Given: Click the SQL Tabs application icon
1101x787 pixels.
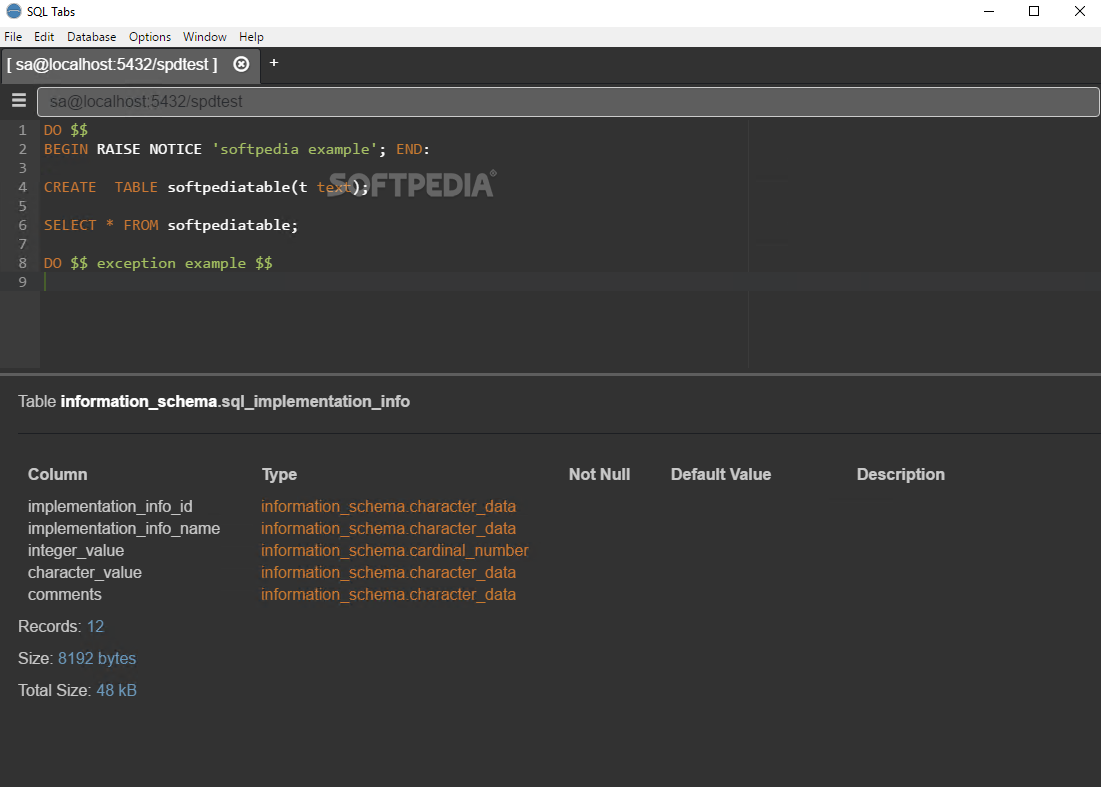Looking at the screenshot, I should (13, 11).
